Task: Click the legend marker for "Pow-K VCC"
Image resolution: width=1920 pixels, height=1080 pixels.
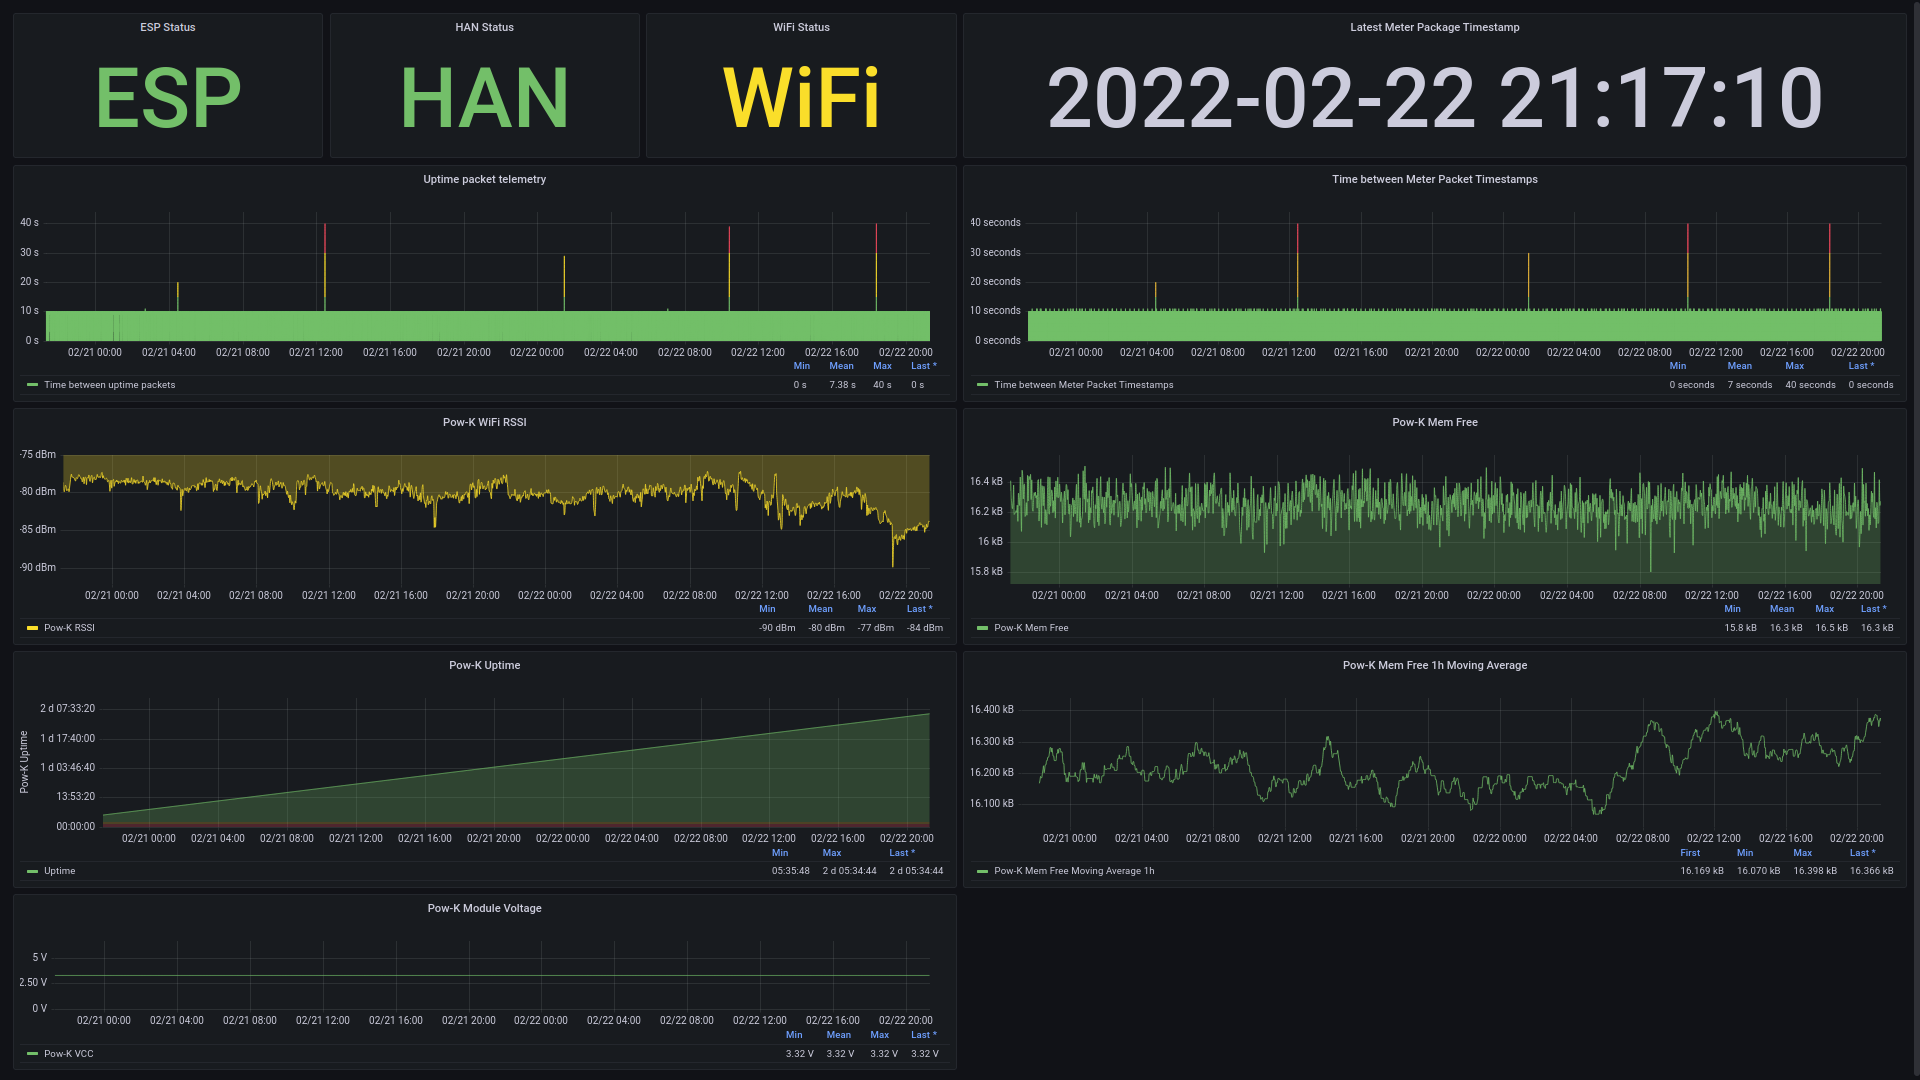Action: [30, 1053]
